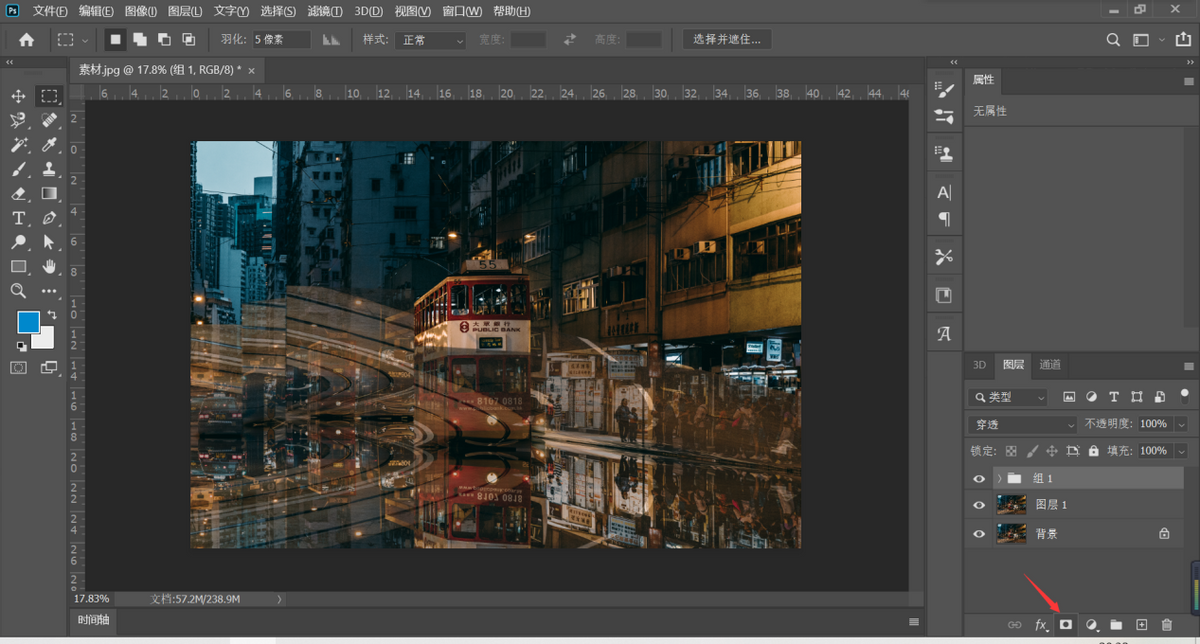This screenshot has height=644, width=1200.
Task: Toggle shape layer filter
Action: tap(1137, 397)
